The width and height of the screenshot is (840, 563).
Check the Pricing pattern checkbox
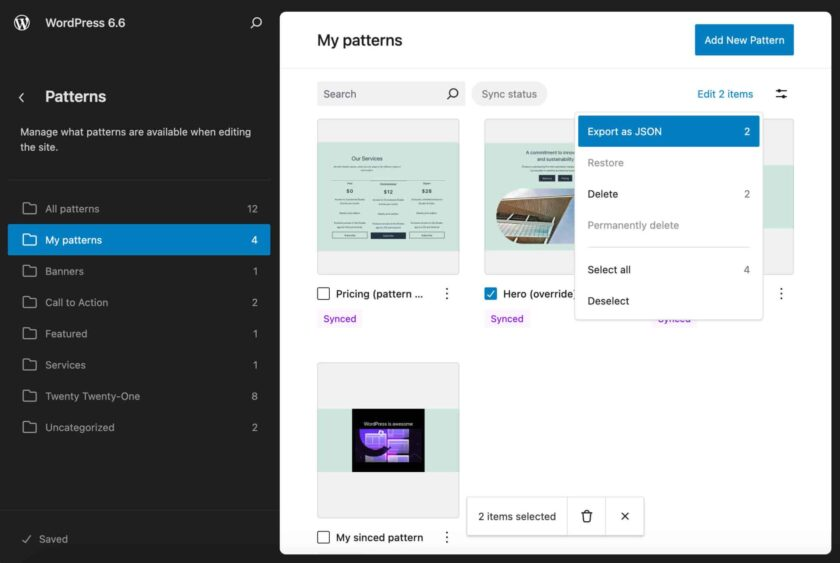(323, 294)
